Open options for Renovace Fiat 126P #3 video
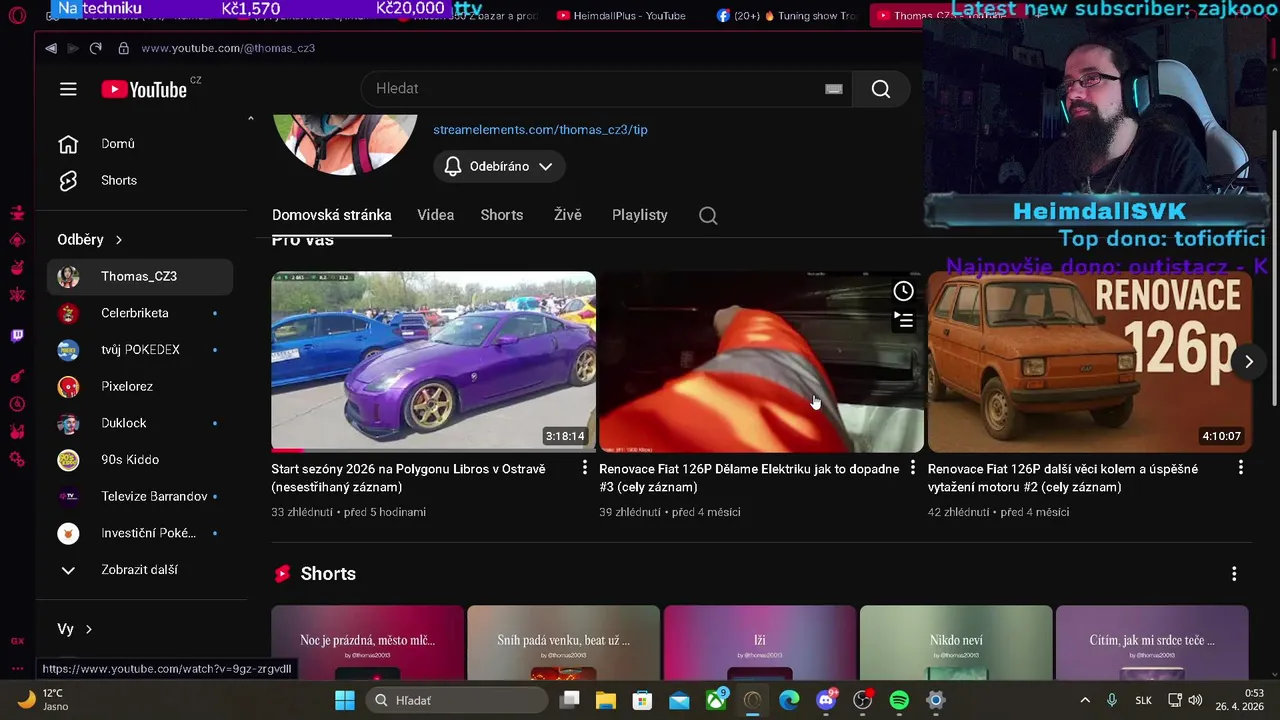 (x=912, y=468)
